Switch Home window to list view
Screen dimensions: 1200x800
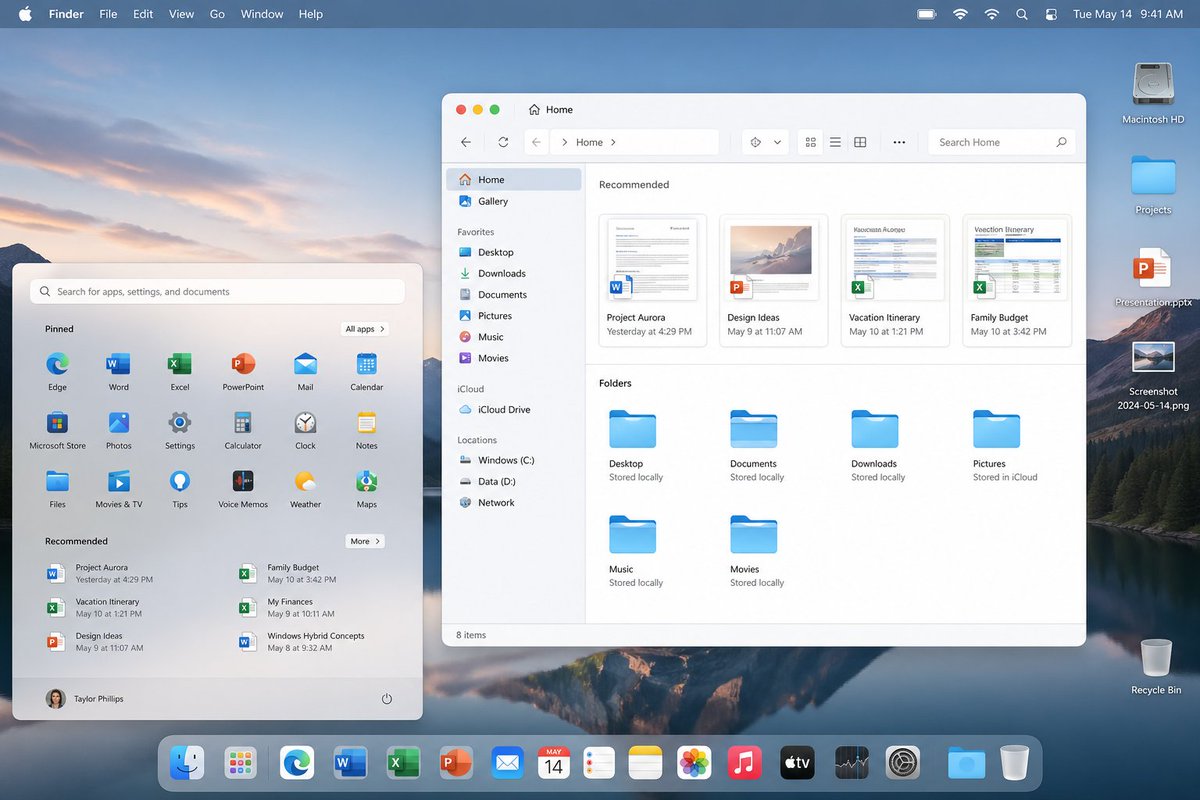835,142
